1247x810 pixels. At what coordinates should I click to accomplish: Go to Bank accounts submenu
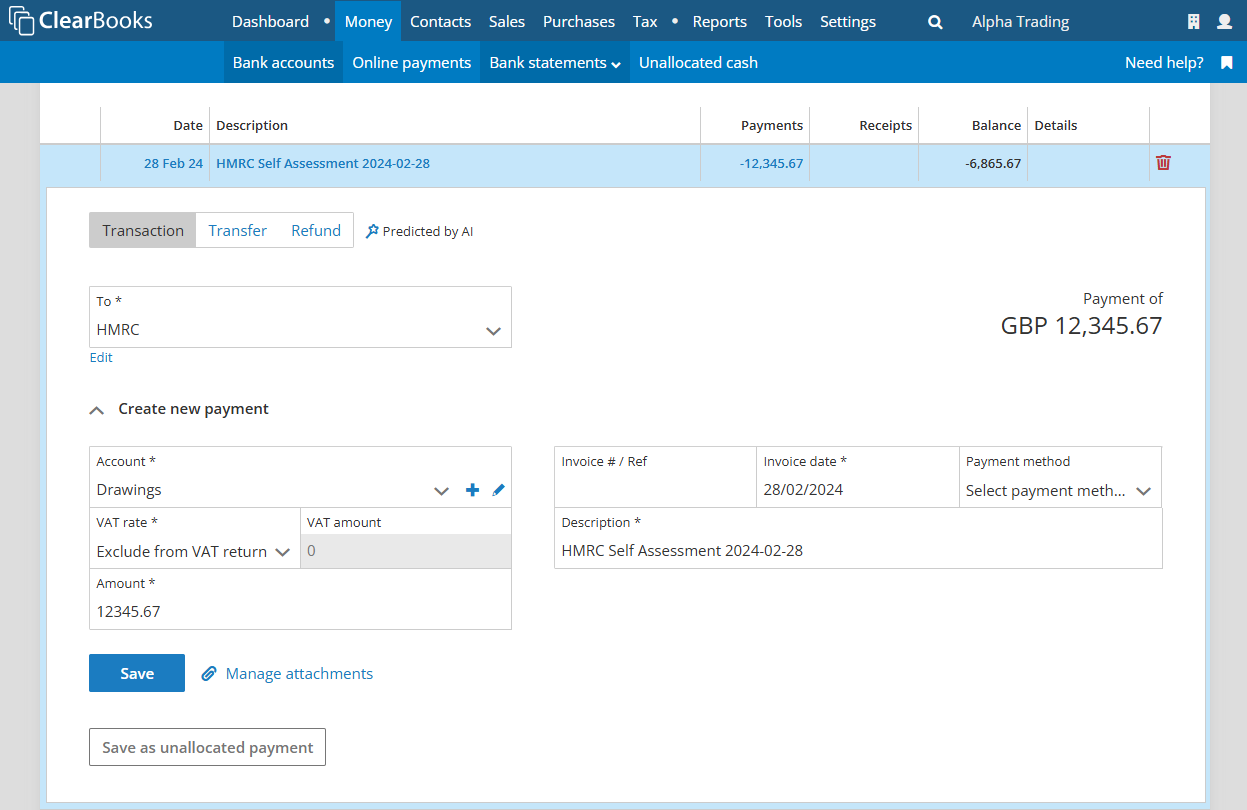pyautogui.click(x=283, y=62)
